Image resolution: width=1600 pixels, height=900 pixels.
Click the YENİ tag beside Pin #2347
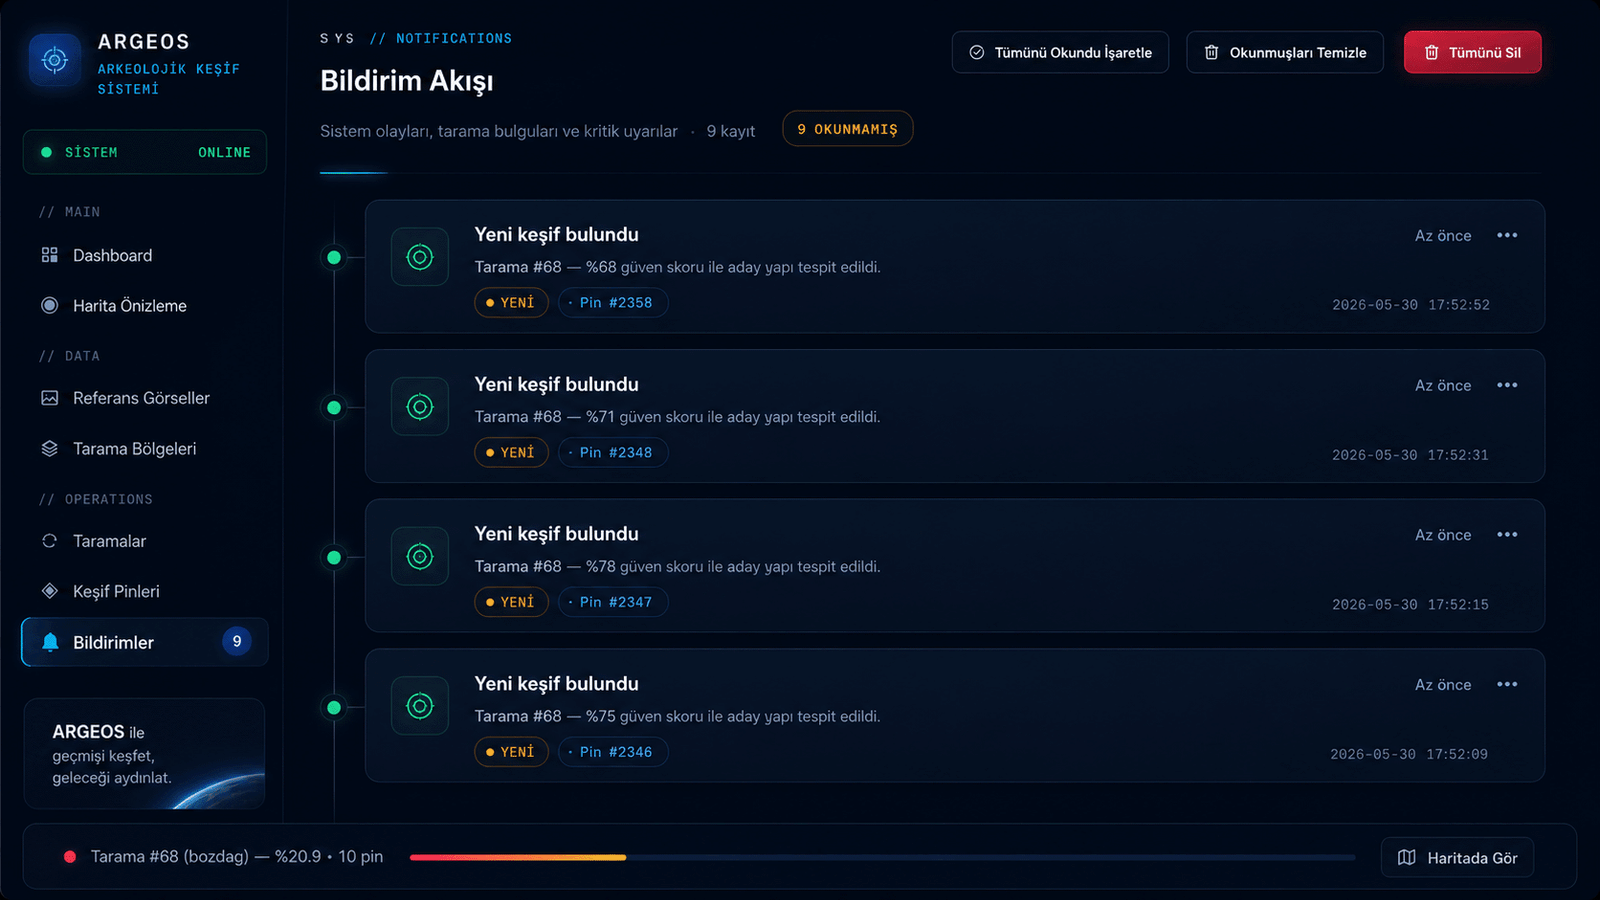[511, 602]
